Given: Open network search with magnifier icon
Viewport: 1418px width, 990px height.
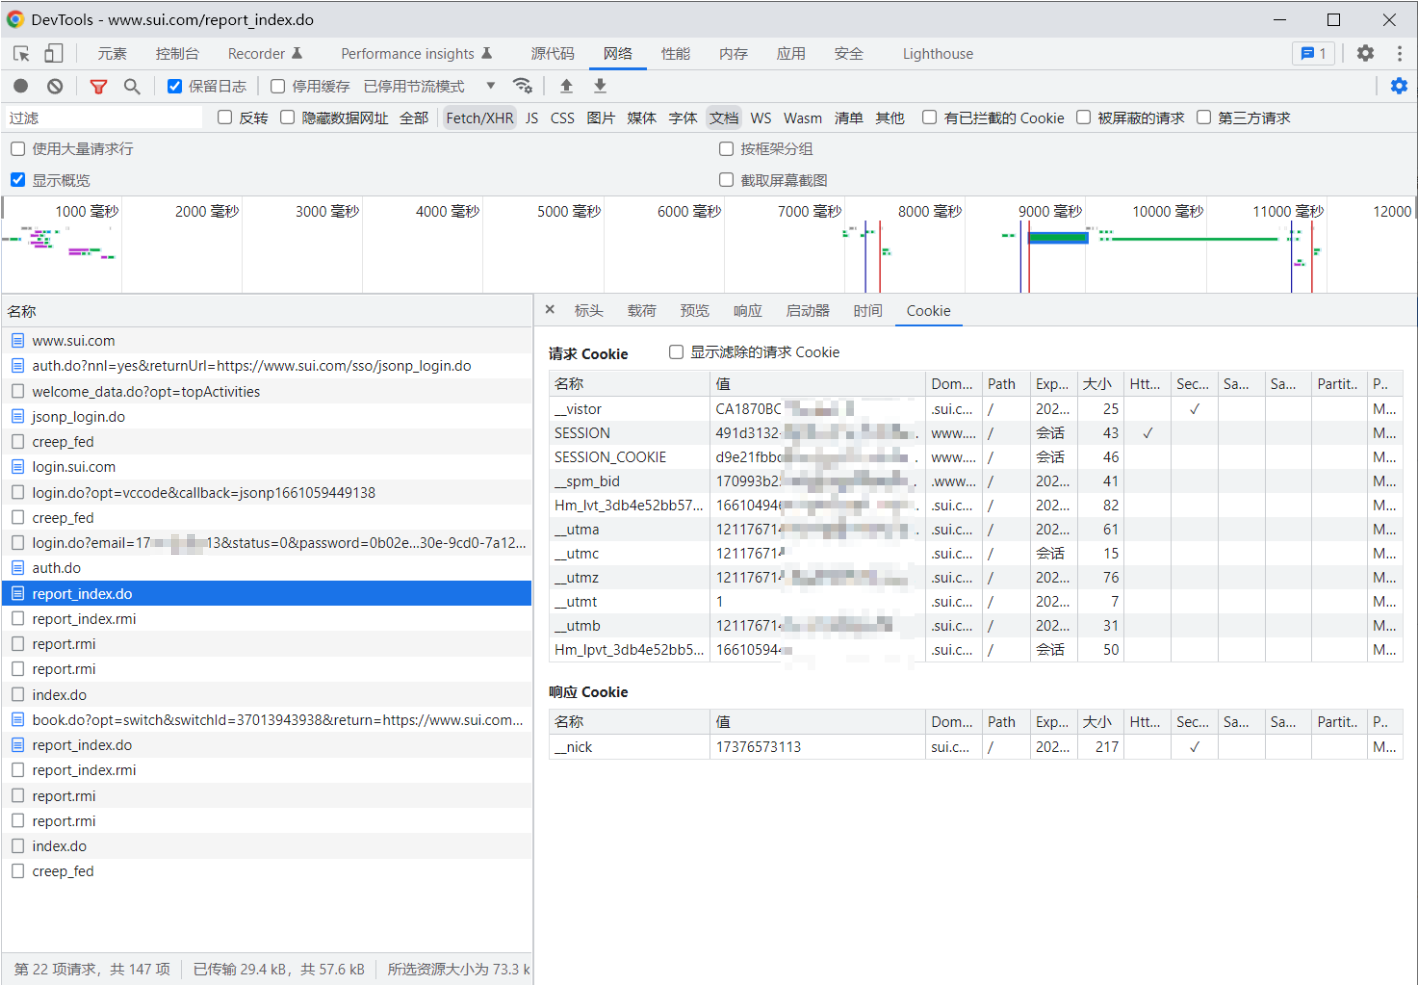Looking at the screenshot, I should pos(132,87).
